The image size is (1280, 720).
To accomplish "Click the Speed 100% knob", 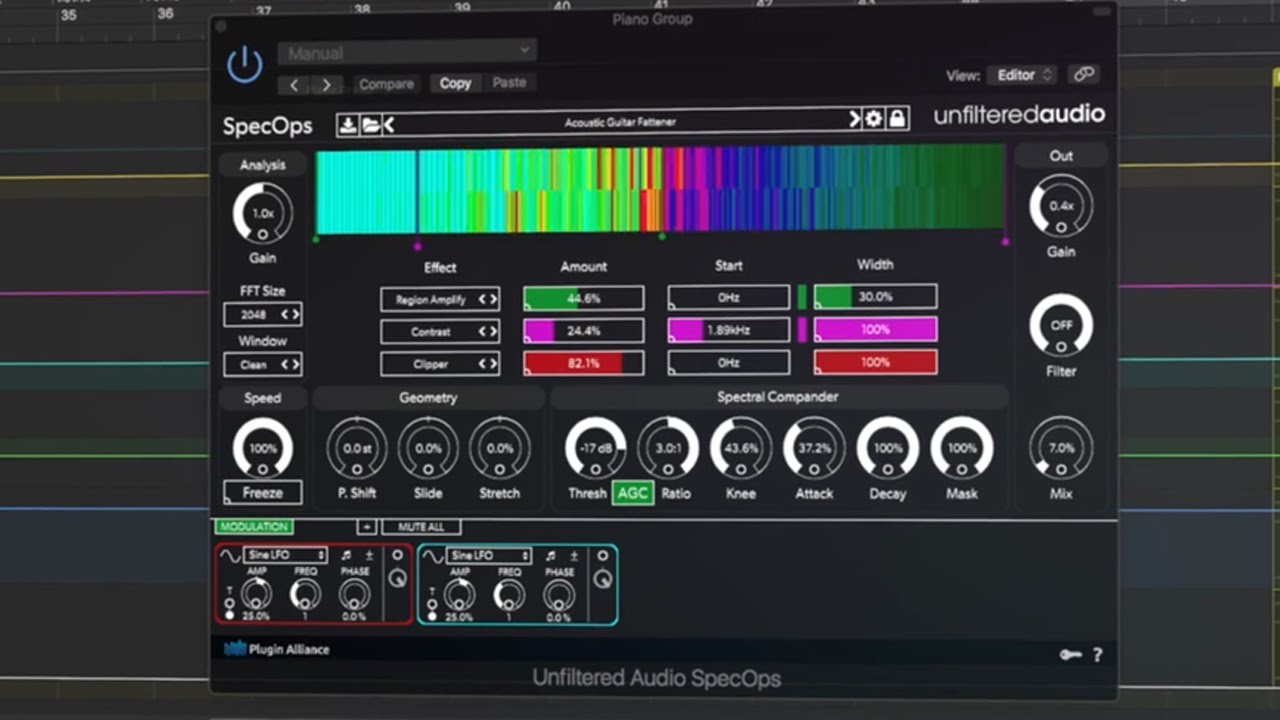I will click(263, 448).
